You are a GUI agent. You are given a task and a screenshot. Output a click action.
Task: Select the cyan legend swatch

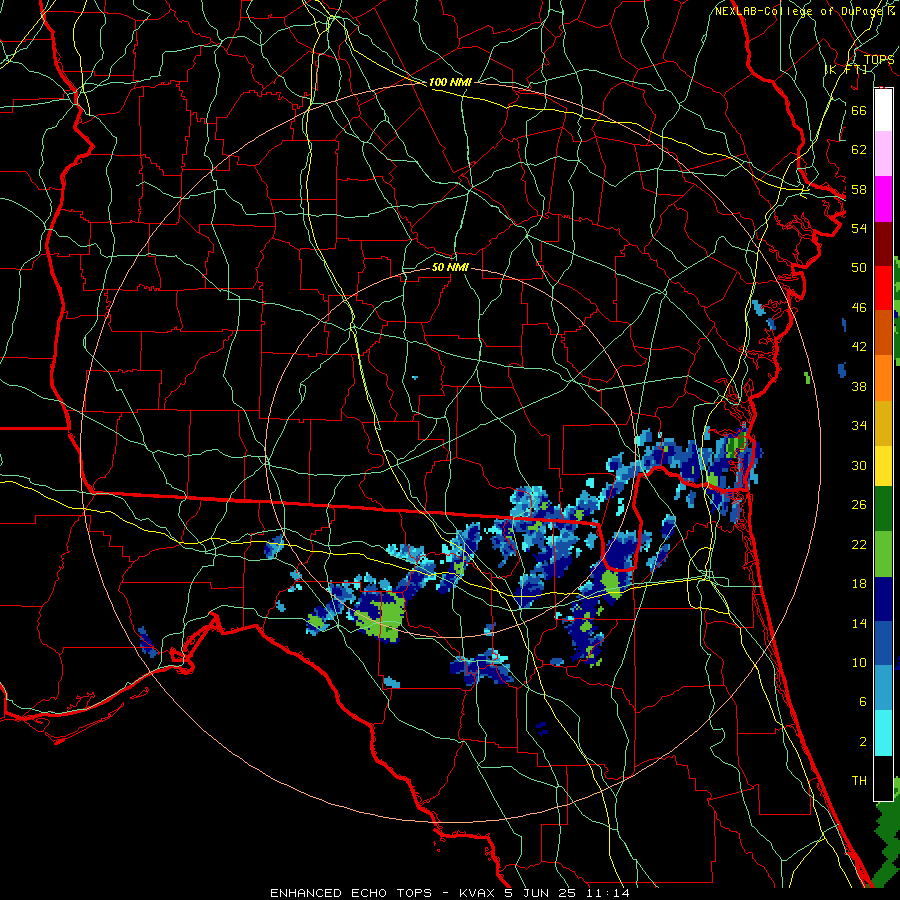point(883,733)
